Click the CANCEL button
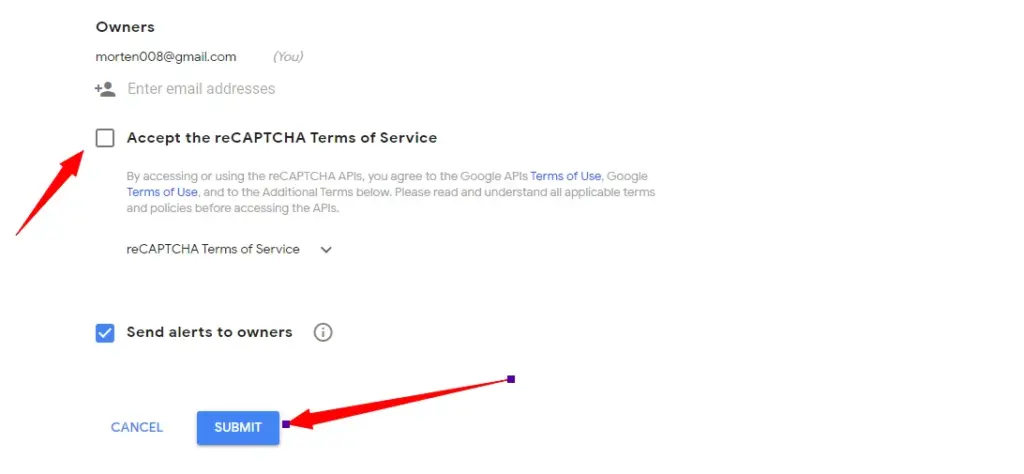Image resolution: width=1024 pixels, height=474 pixels. click(x=137, y=428)
